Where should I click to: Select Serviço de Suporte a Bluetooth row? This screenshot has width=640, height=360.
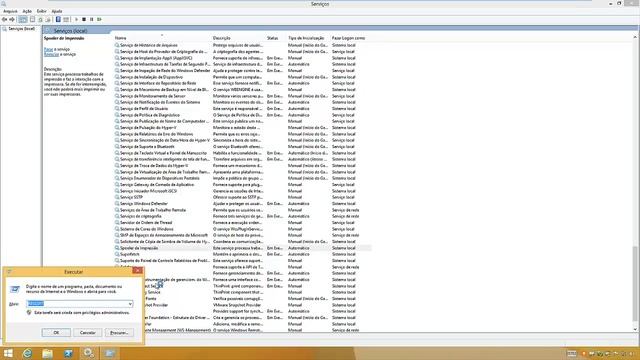242,147
